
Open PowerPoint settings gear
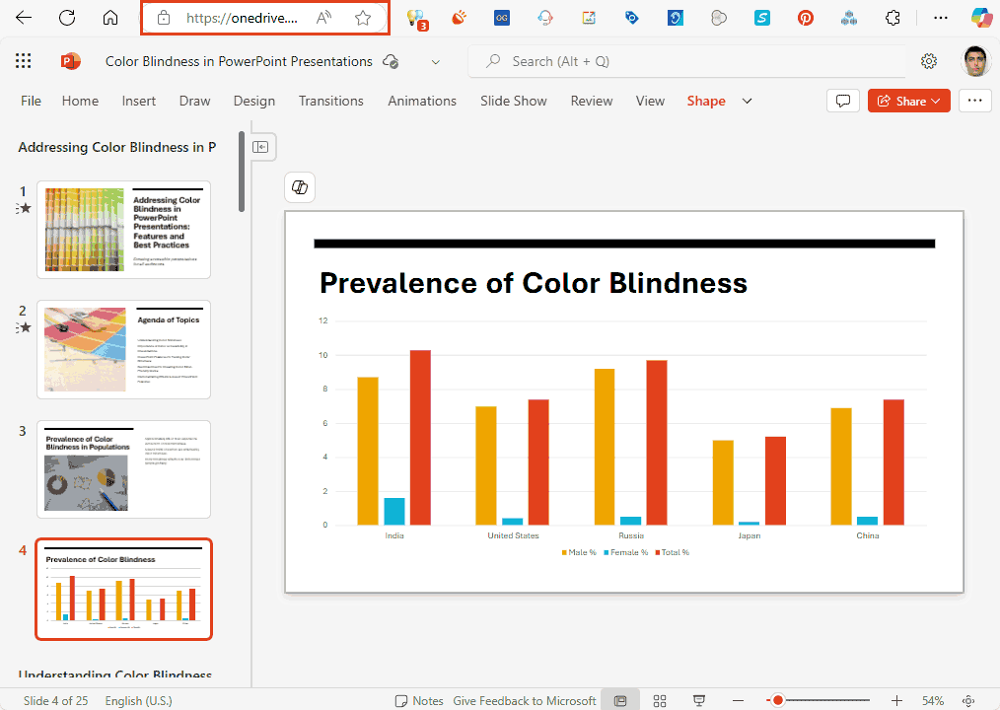pos(929,61)
